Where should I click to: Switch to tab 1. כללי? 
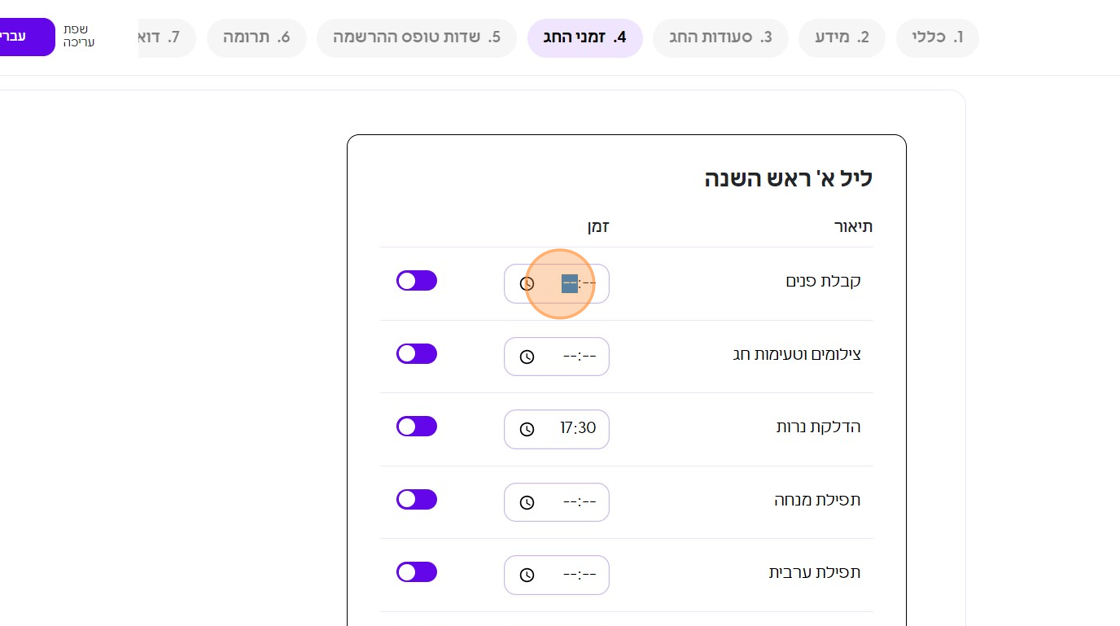pyautogui.click(x=937, y=38)
